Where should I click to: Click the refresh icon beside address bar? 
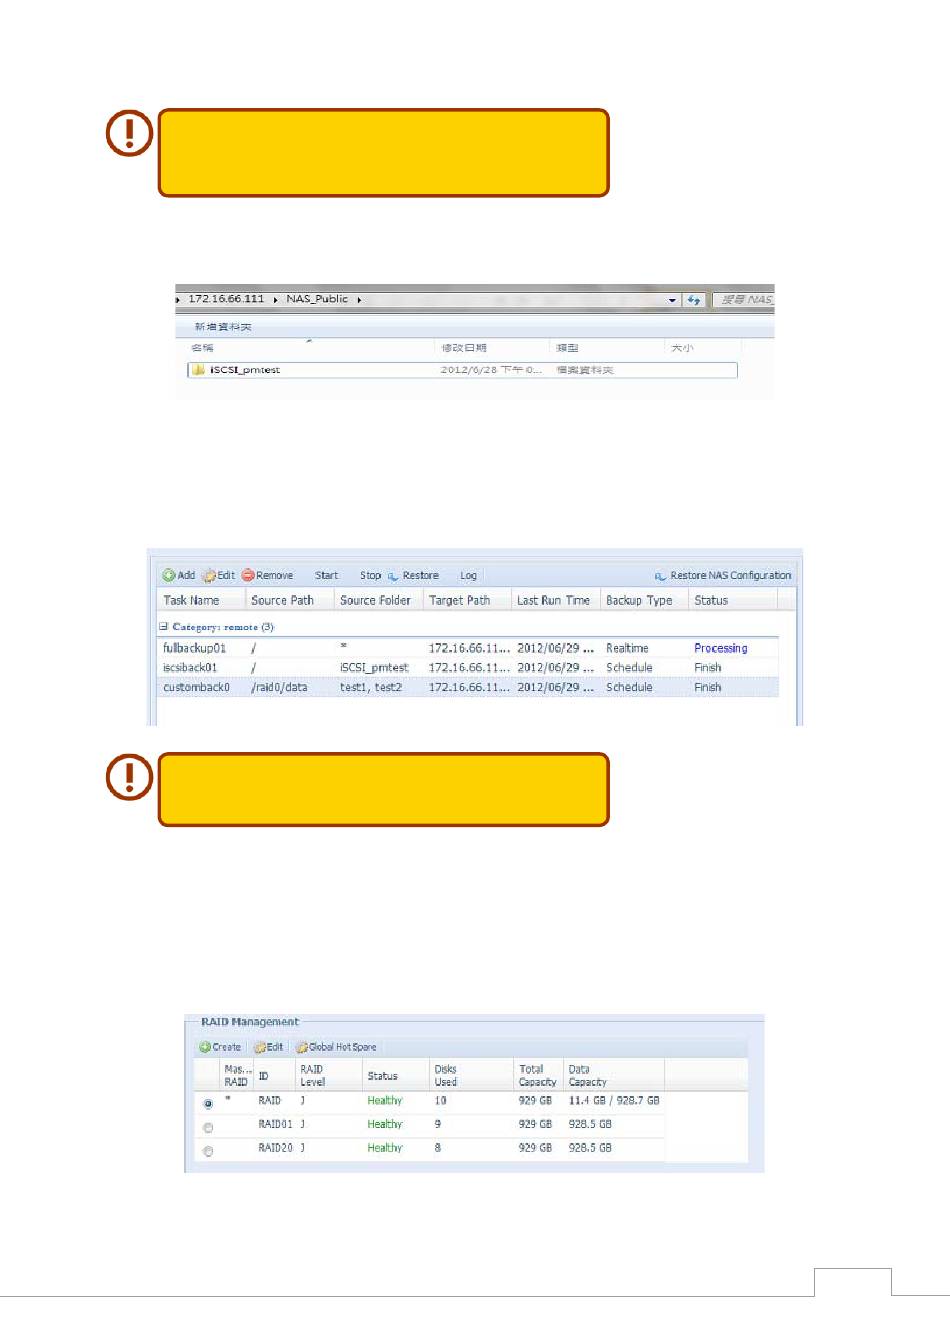point(694,300)
